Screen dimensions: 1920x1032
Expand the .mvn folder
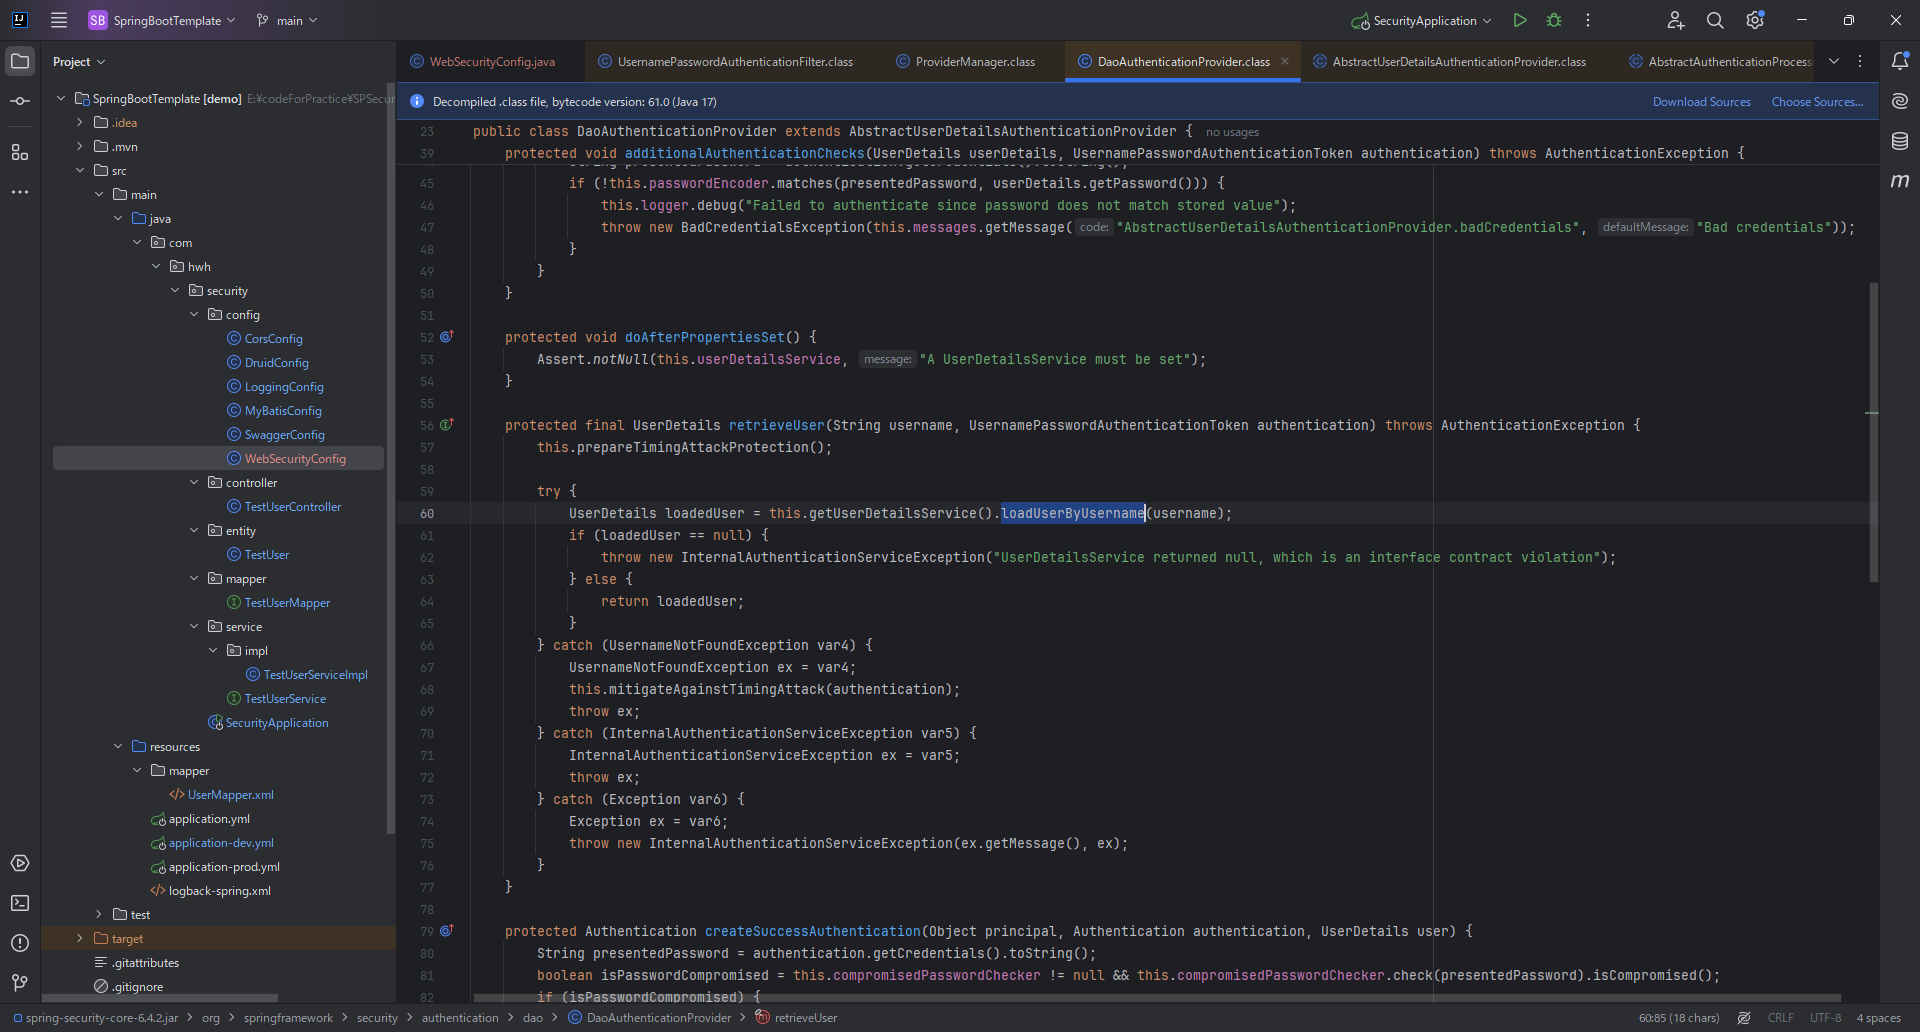[80, 146]
